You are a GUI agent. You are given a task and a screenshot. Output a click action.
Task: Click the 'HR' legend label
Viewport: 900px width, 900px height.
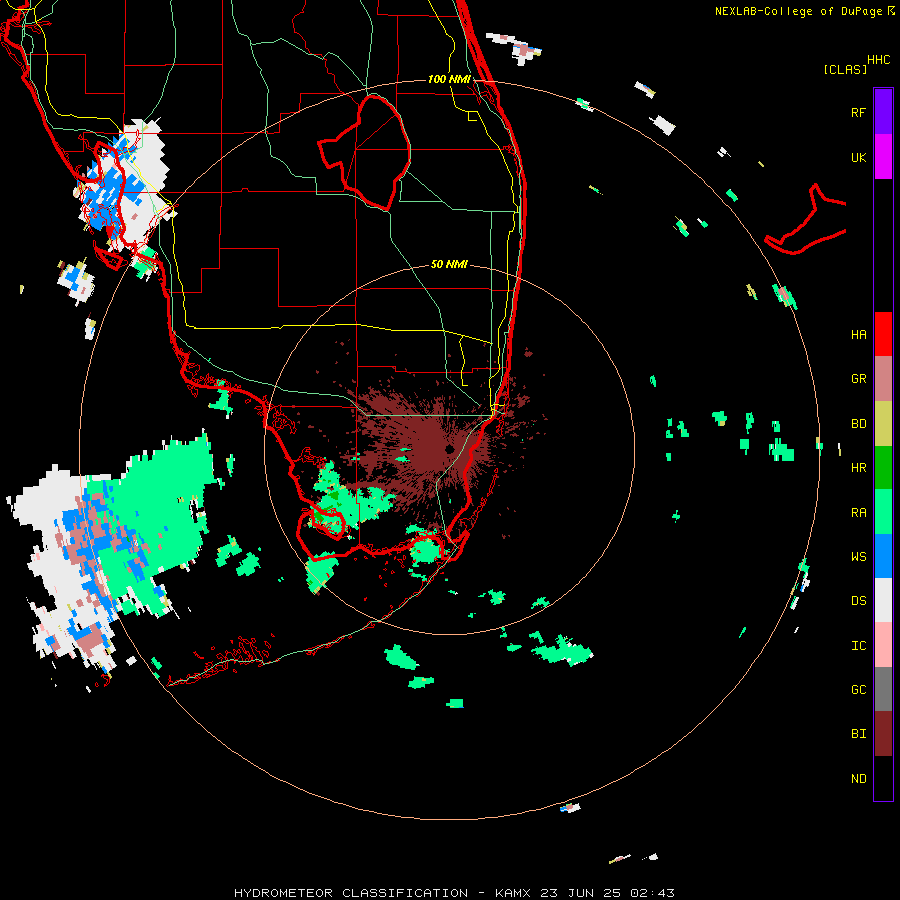pos(858,468)
